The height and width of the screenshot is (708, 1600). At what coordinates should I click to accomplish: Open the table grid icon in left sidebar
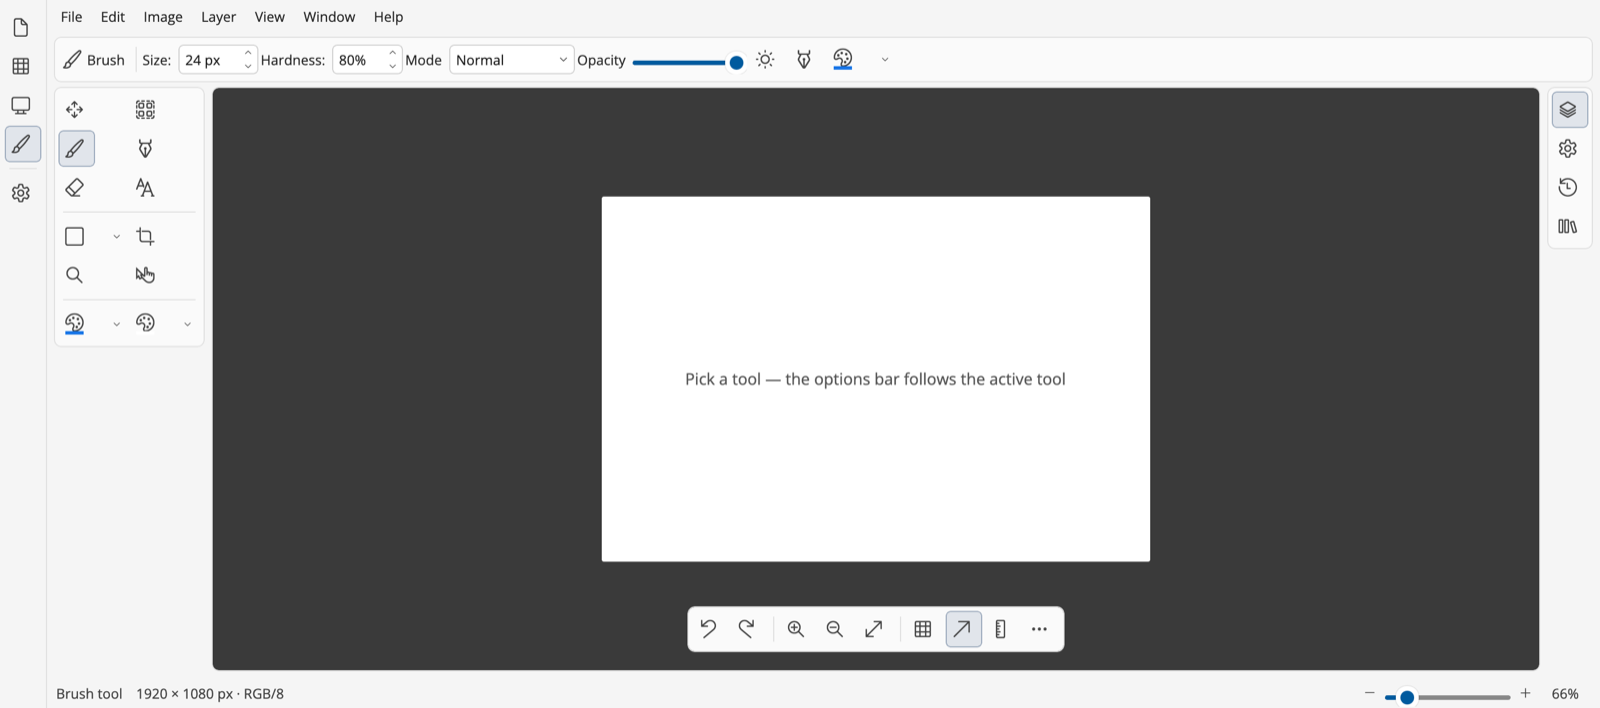pyautogui.click(x=21, y=66)
